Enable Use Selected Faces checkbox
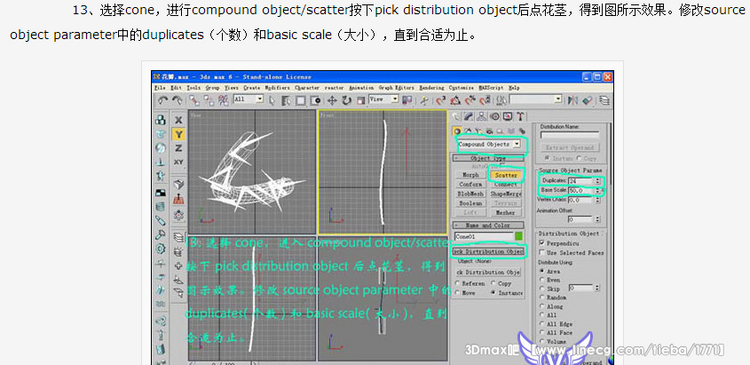This screenshot has width=750, height=365. tap(541, 252)
